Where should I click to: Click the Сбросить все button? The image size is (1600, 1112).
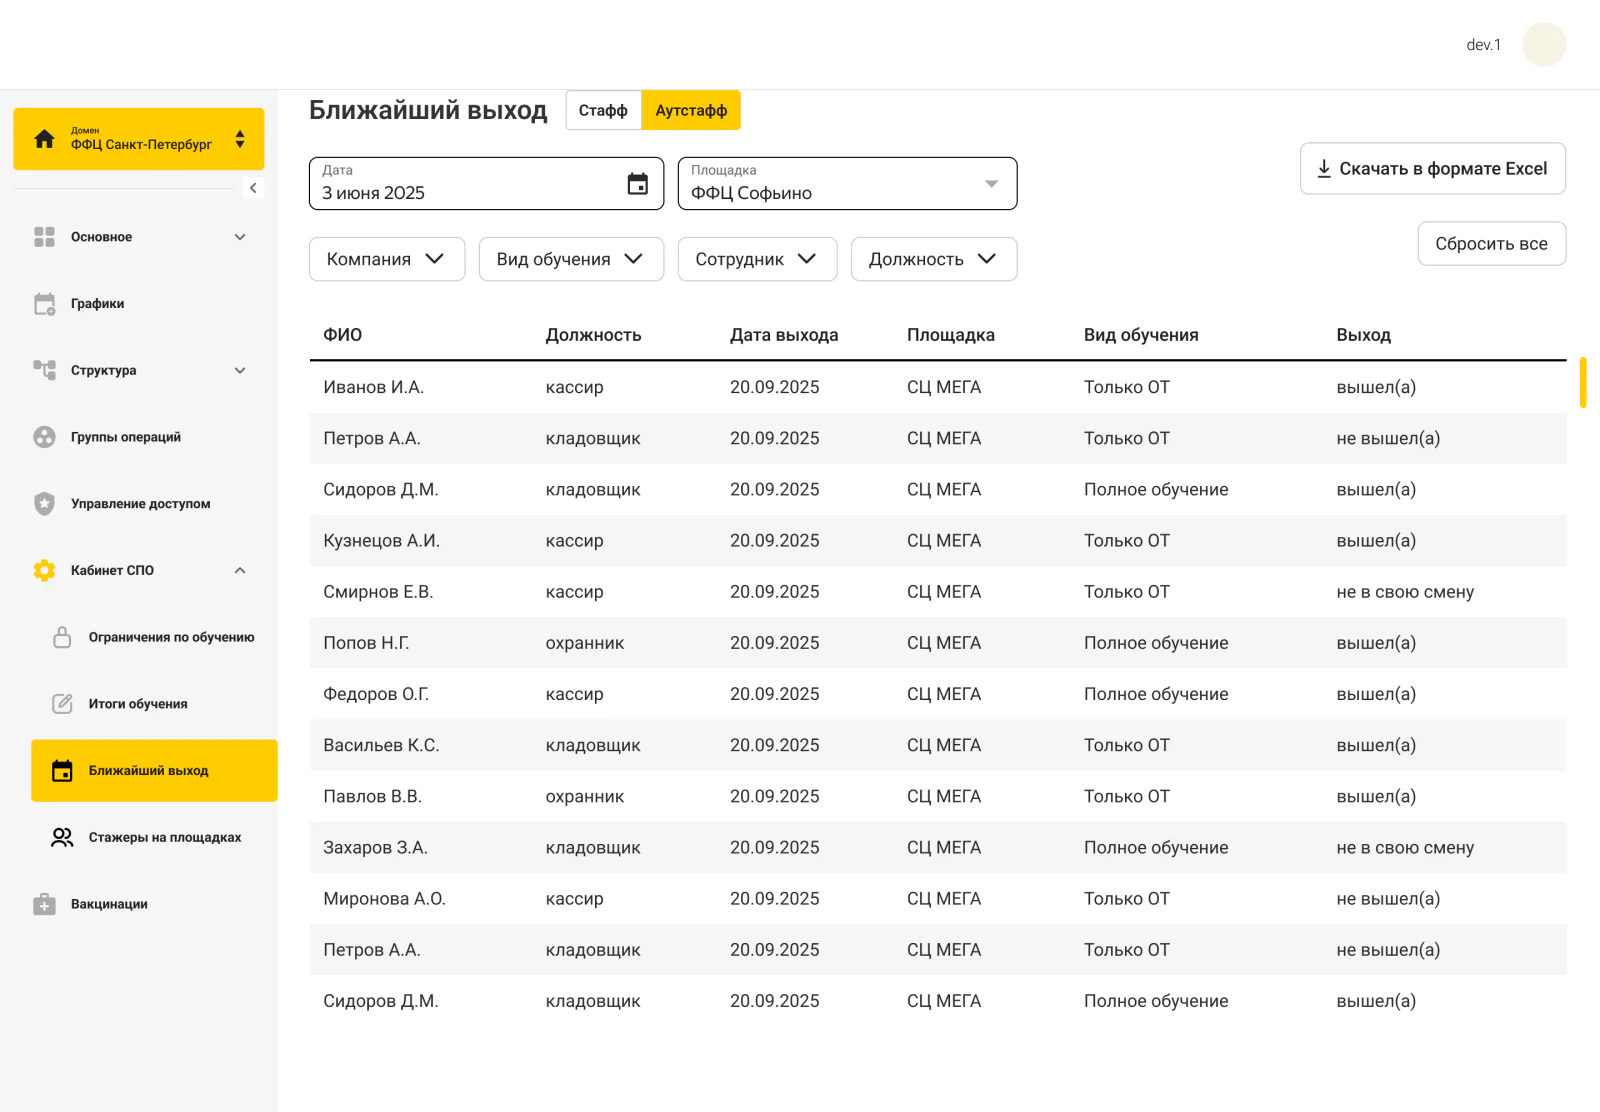[x=1491, y=244]
